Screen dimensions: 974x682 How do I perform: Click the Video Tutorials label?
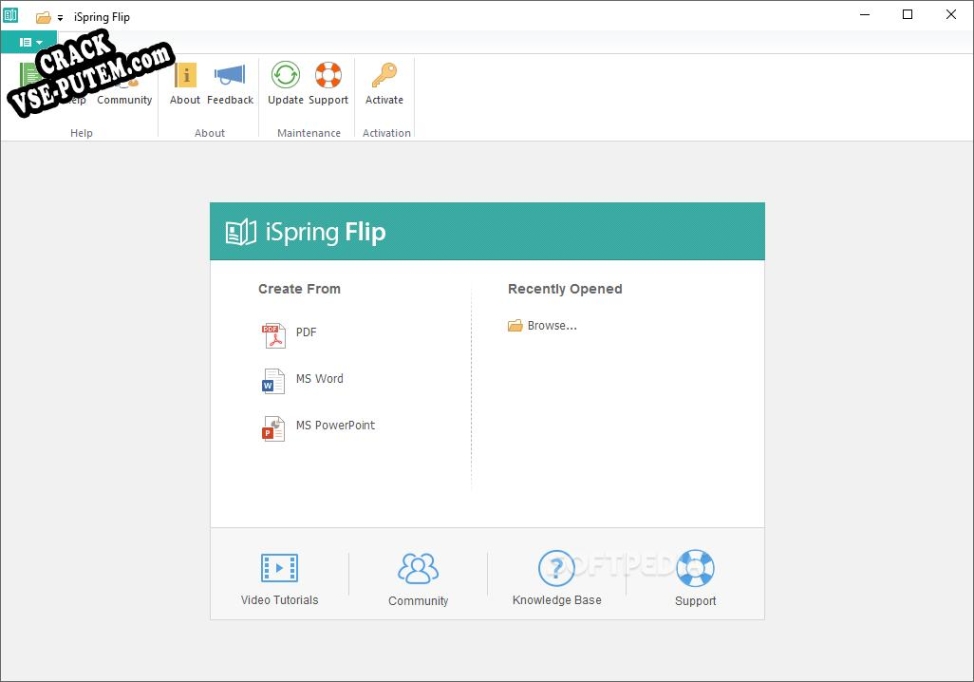280,600
